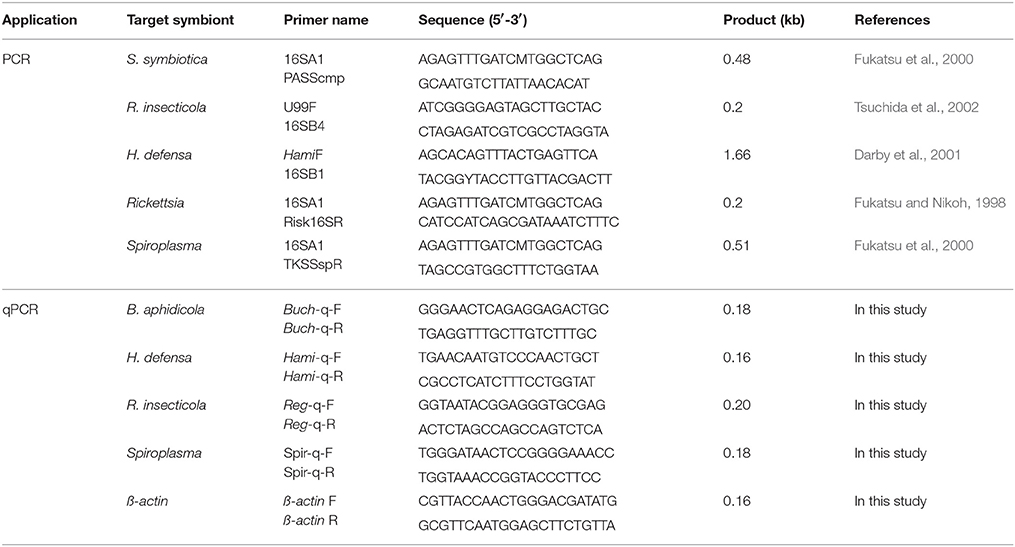Select the B. aphidicola target symbiont

coord(165,310)
